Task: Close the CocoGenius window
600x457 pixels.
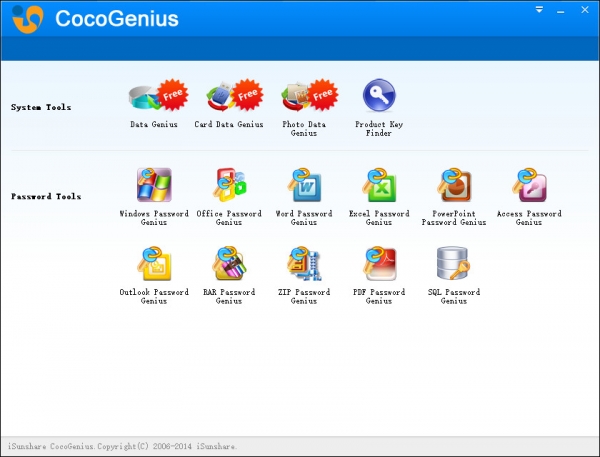Action: (585, 10)
